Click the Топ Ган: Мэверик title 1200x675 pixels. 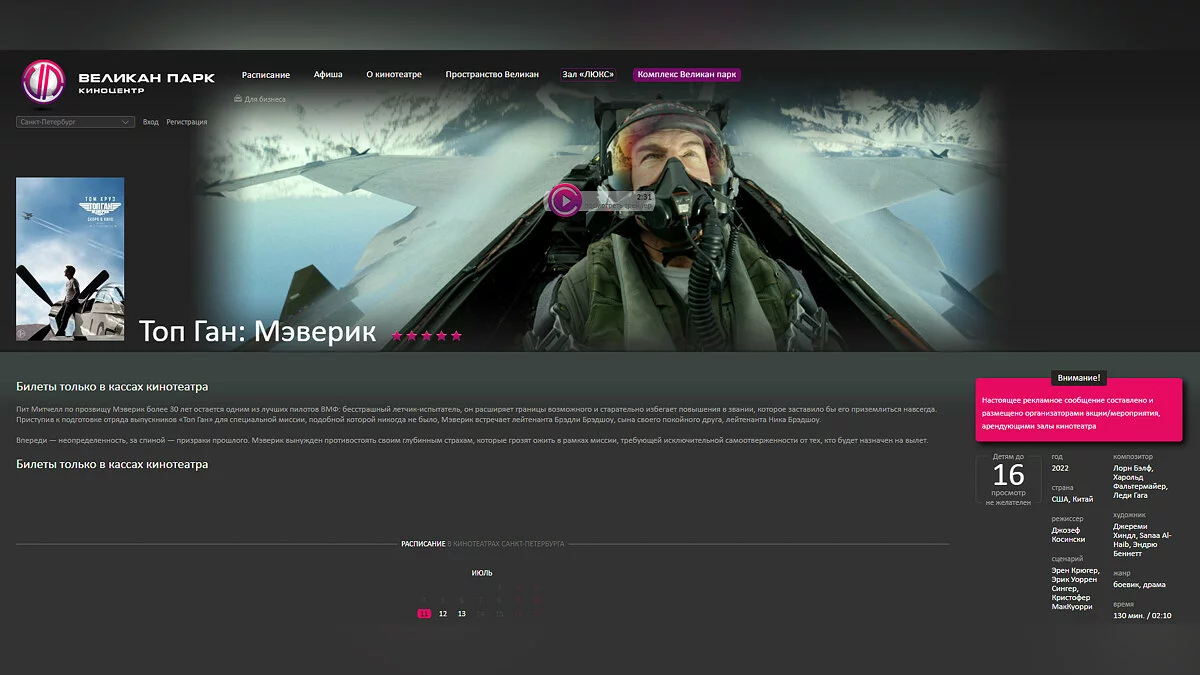(x=258, y=332)
